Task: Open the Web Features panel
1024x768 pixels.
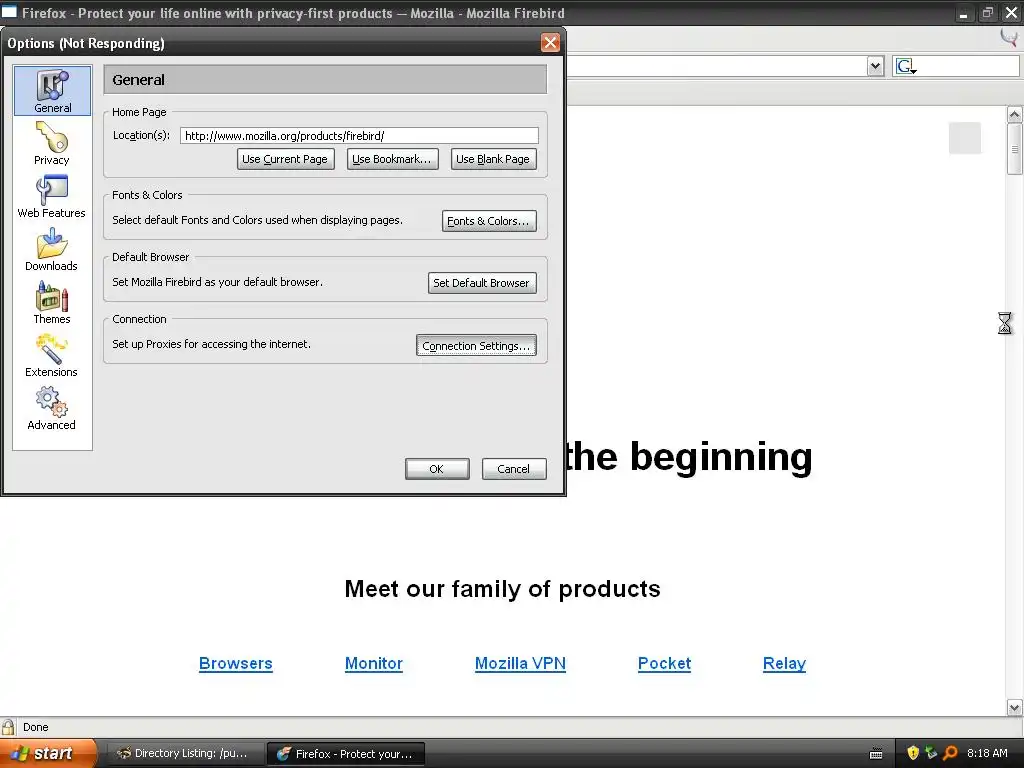Action: pyautogui.click(x=52, y=197)
